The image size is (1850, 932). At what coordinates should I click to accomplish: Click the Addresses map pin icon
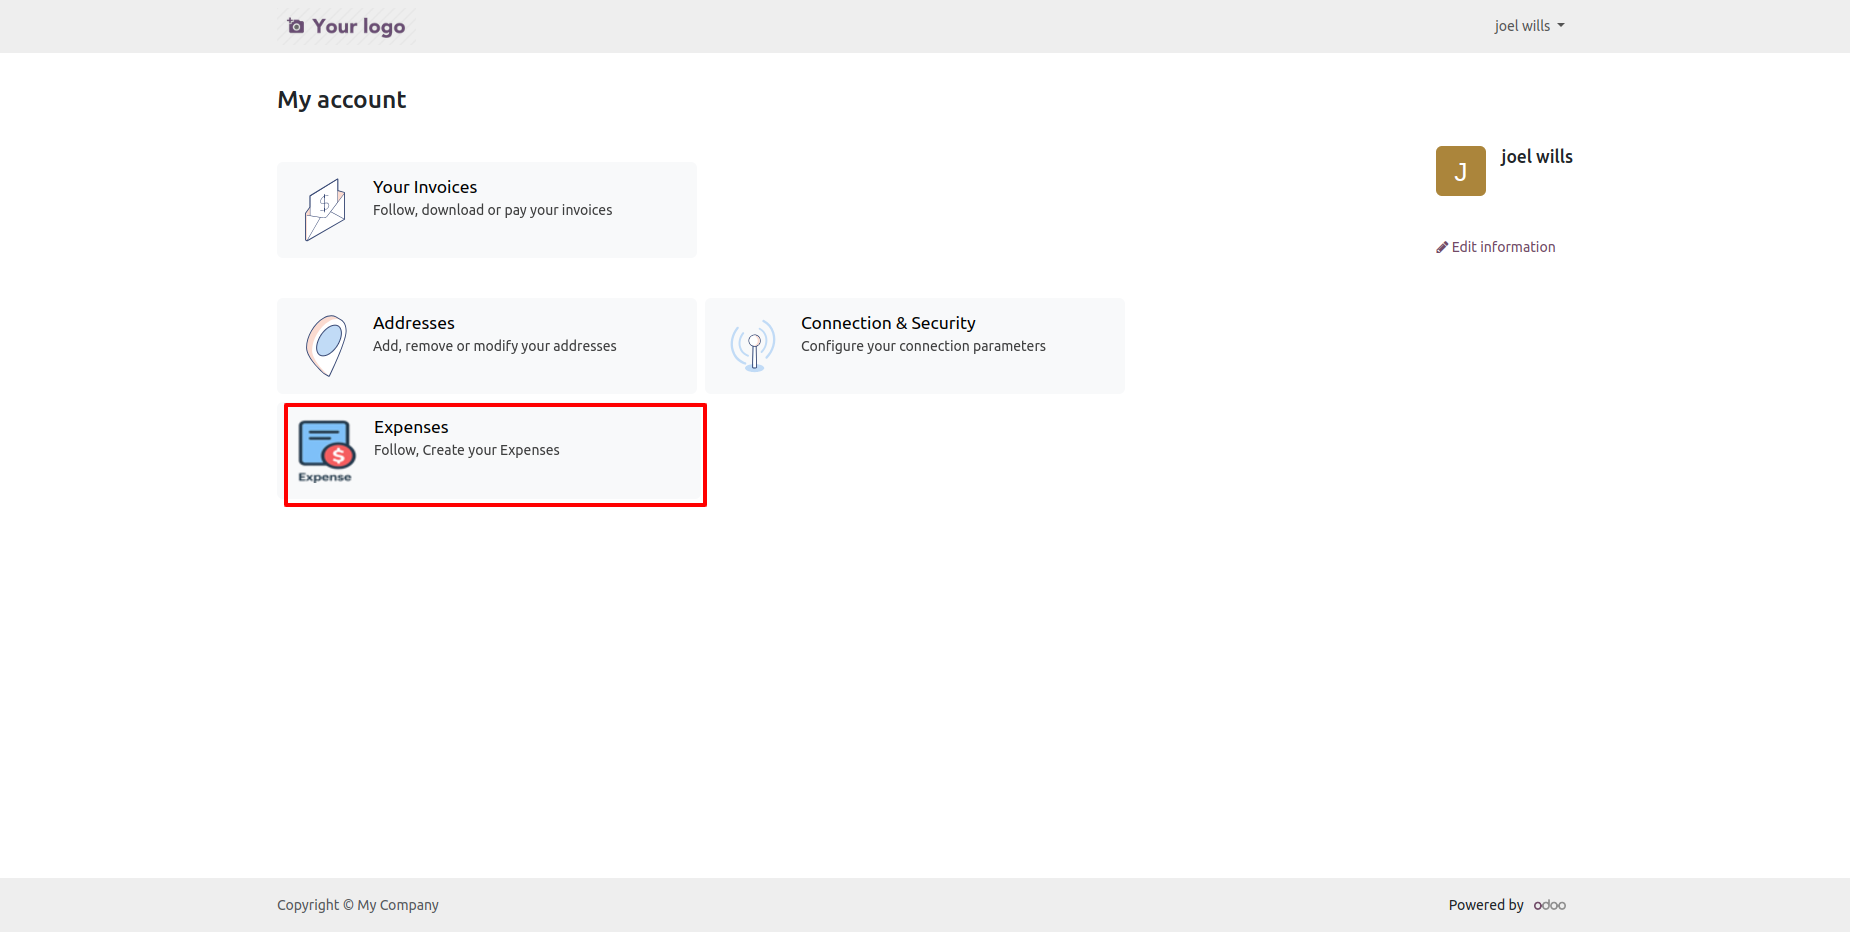click(x=326, y=345)
